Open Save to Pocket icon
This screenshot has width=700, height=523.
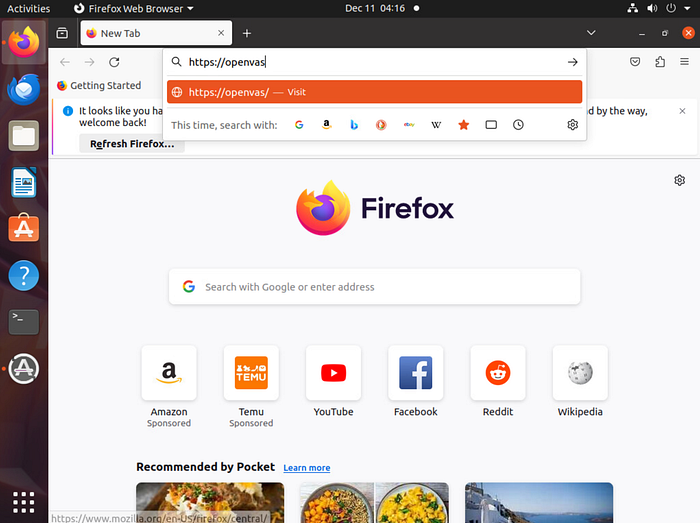point(635,62)
